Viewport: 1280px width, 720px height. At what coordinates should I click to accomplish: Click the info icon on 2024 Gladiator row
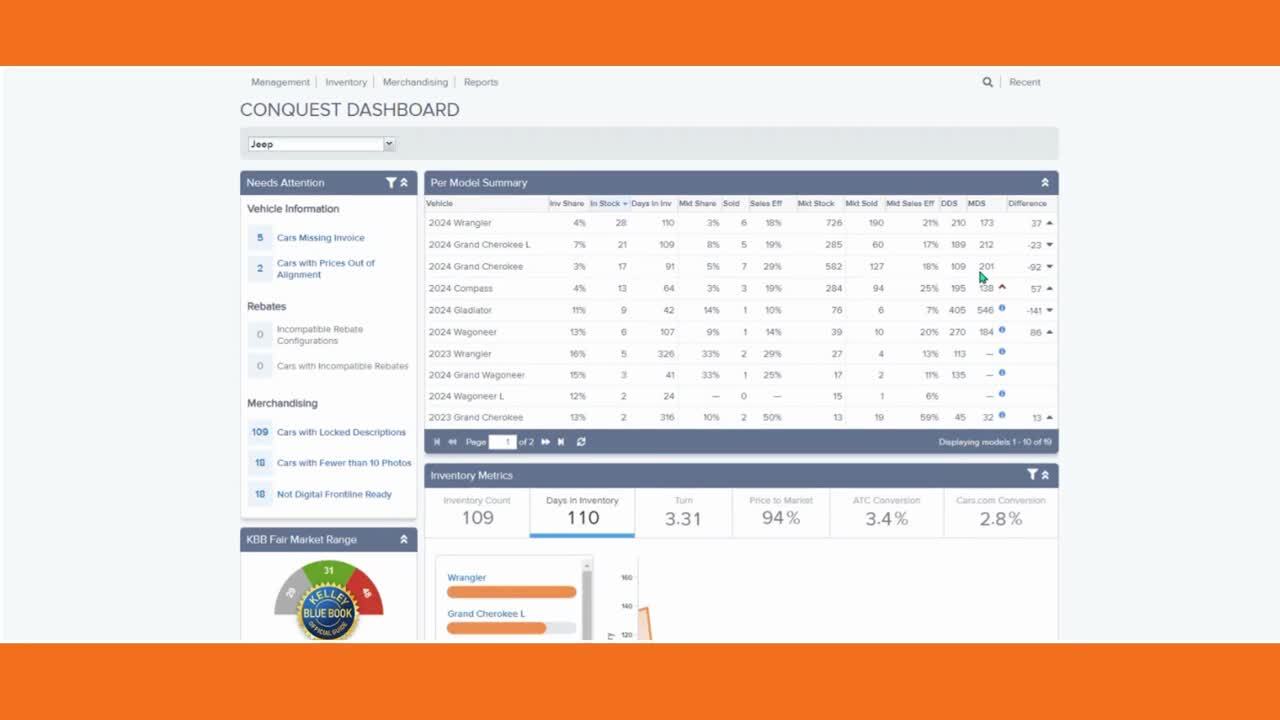[1002, 309]
